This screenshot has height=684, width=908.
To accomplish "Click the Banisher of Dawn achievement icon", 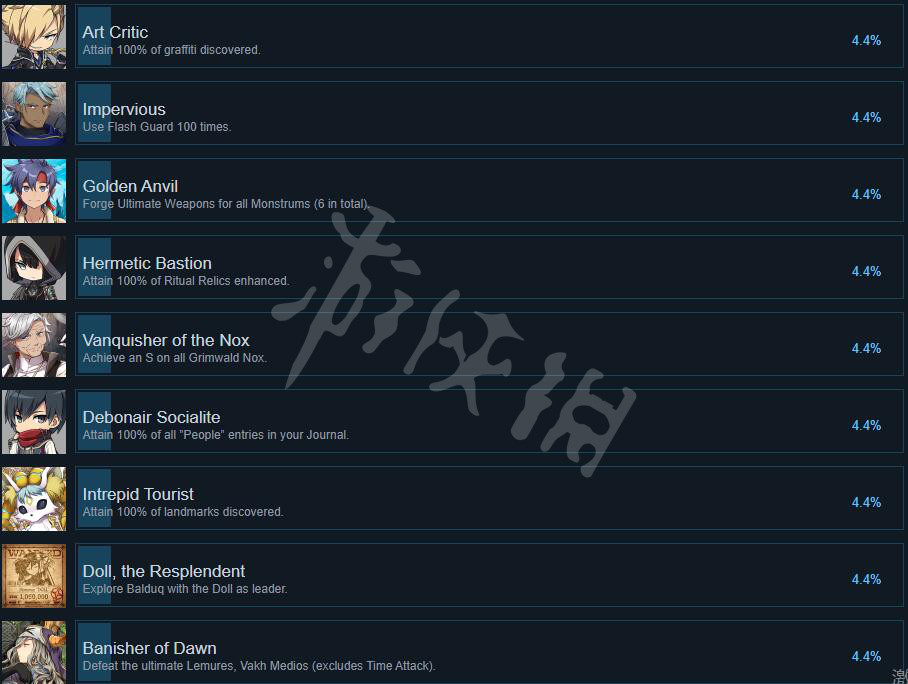I will [x=34, y=653].
